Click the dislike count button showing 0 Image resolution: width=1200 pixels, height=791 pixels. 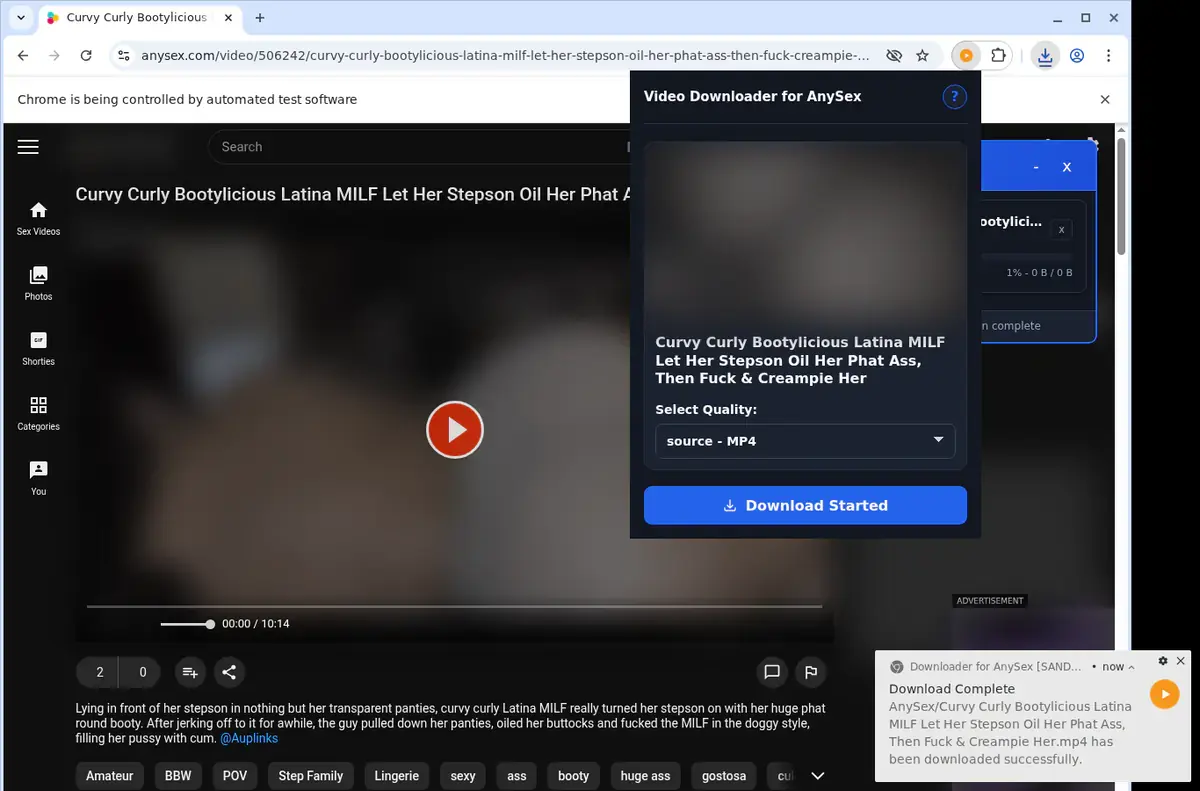pyautogui.click(x=142, y=672)
